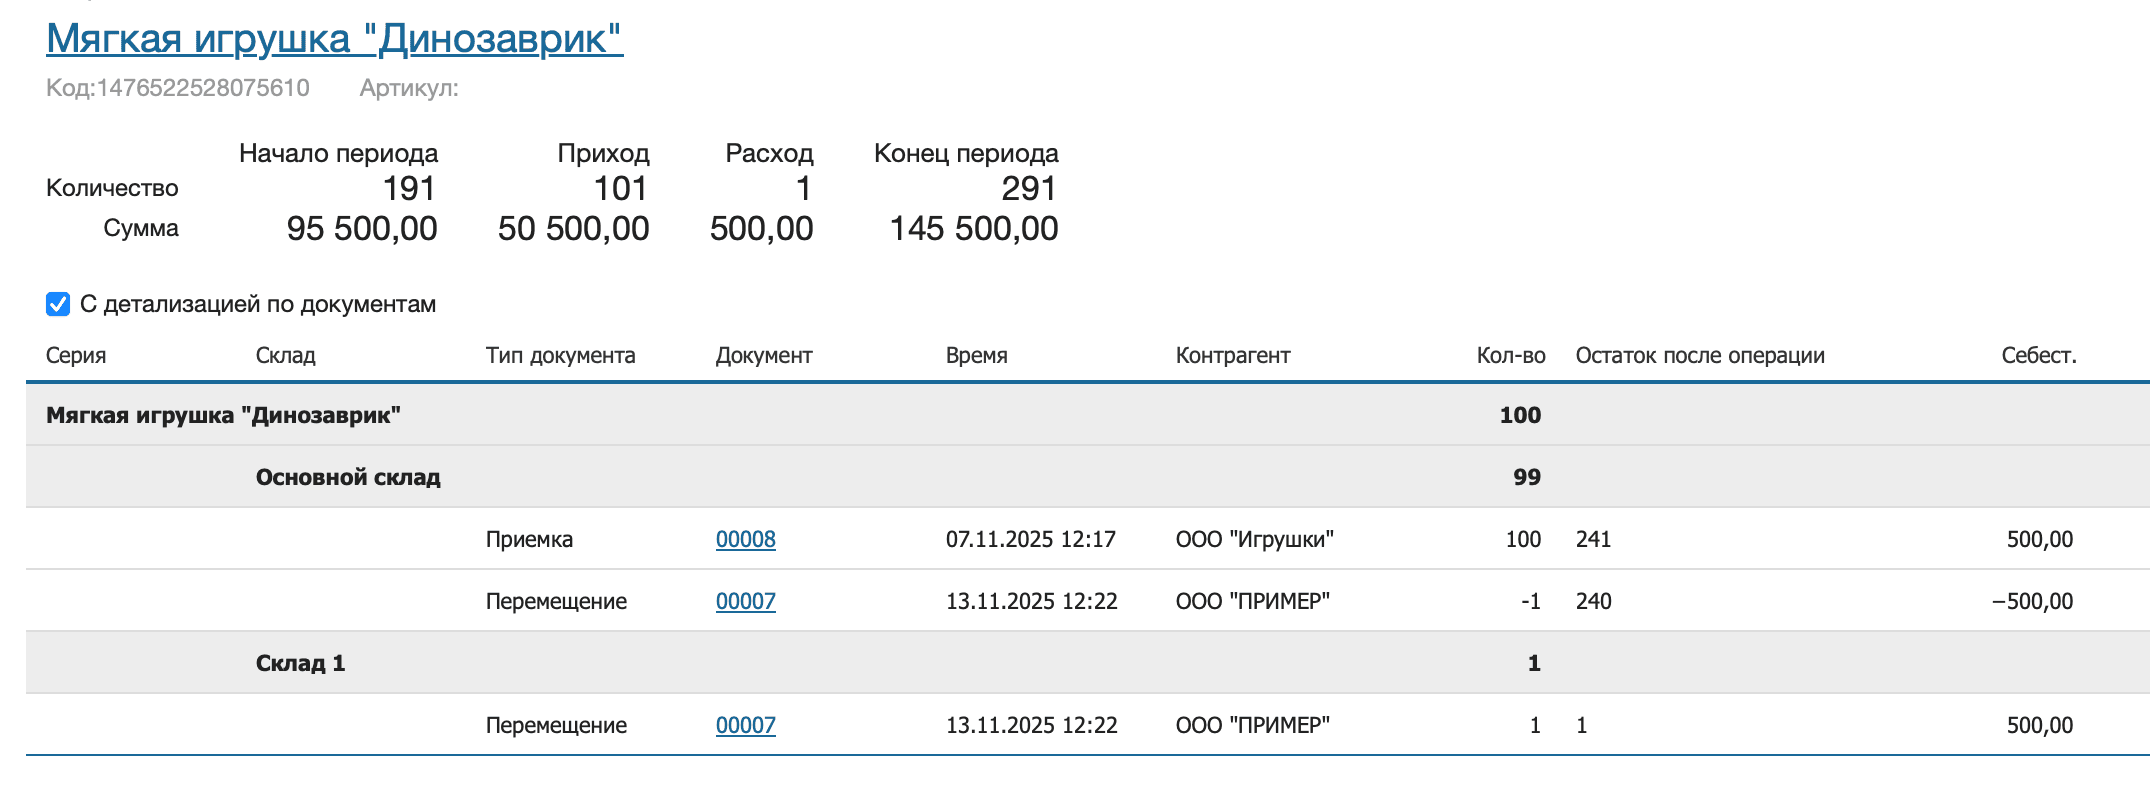
Task: Select the row with counterparty ООО "Игрушки"
Action: click(x=1255, y=539)
